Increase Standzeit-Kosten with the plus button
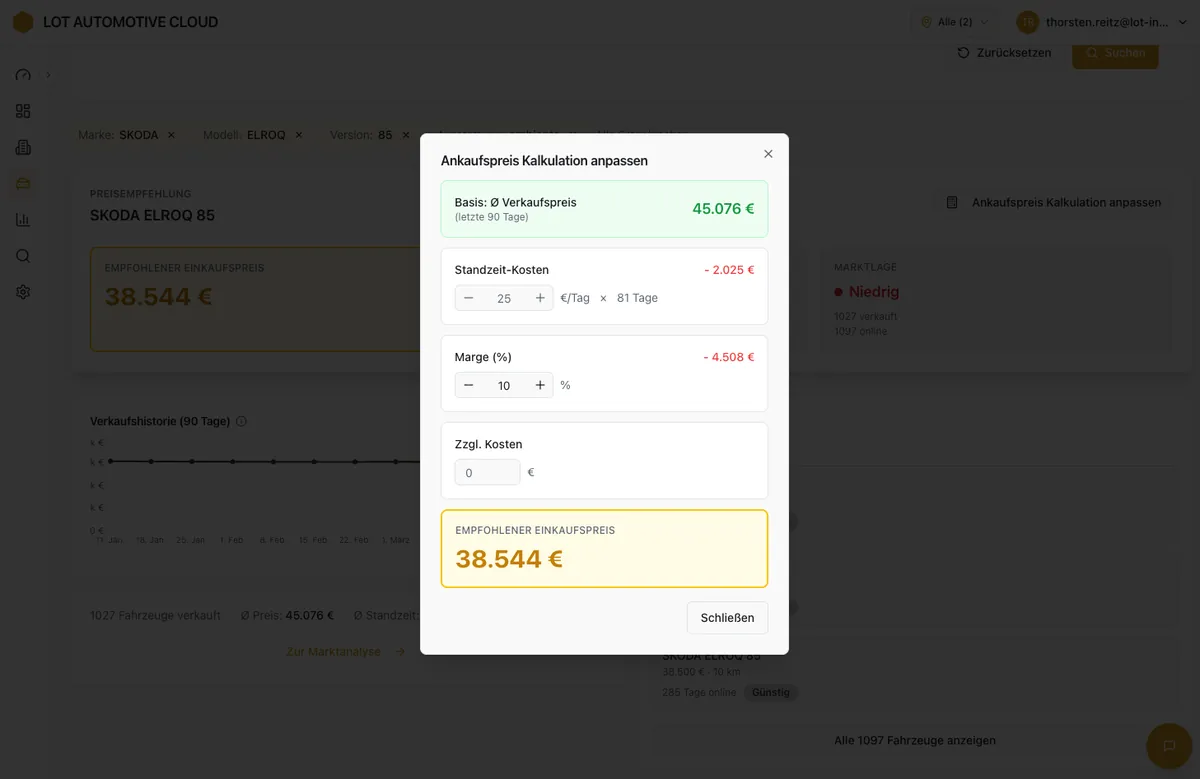1200x779 pixels. coord(540,298)
